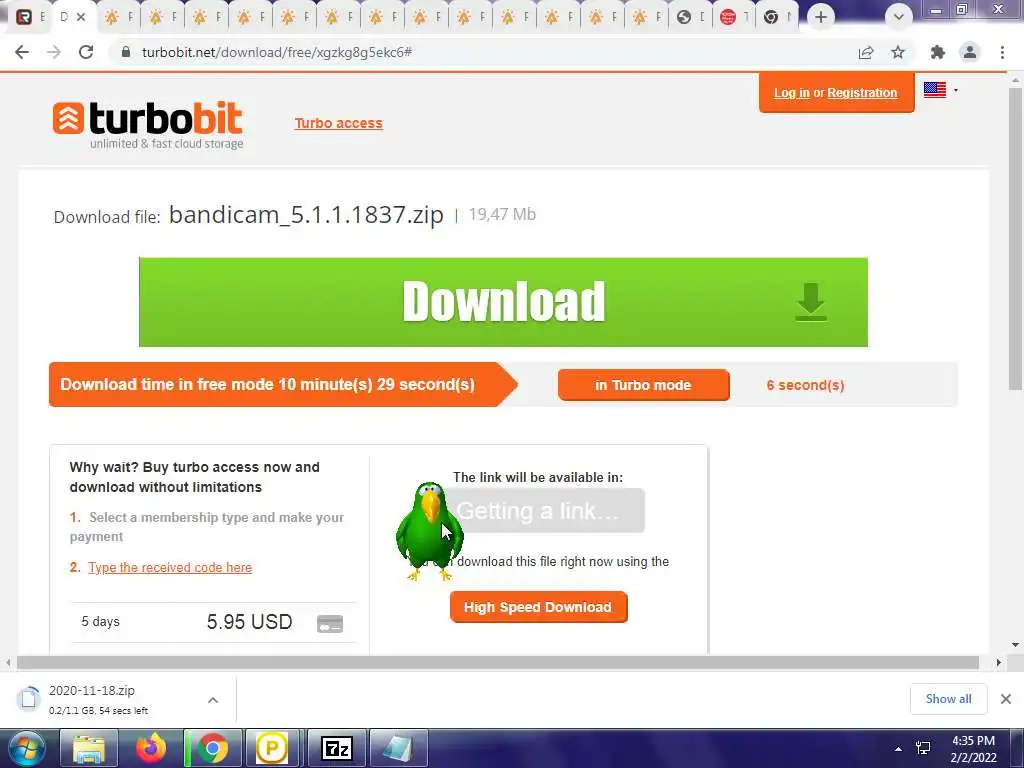Click the scroll down arrow of the page

coord(1016,645)
